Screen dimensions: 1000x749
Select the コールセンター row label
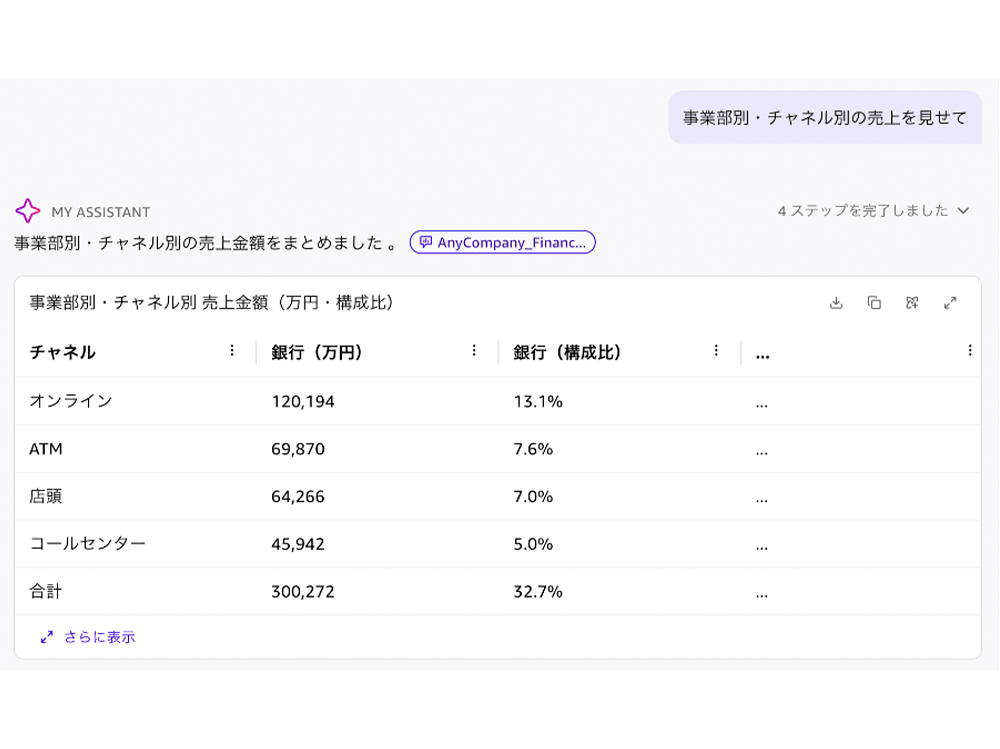click(88, 544)
